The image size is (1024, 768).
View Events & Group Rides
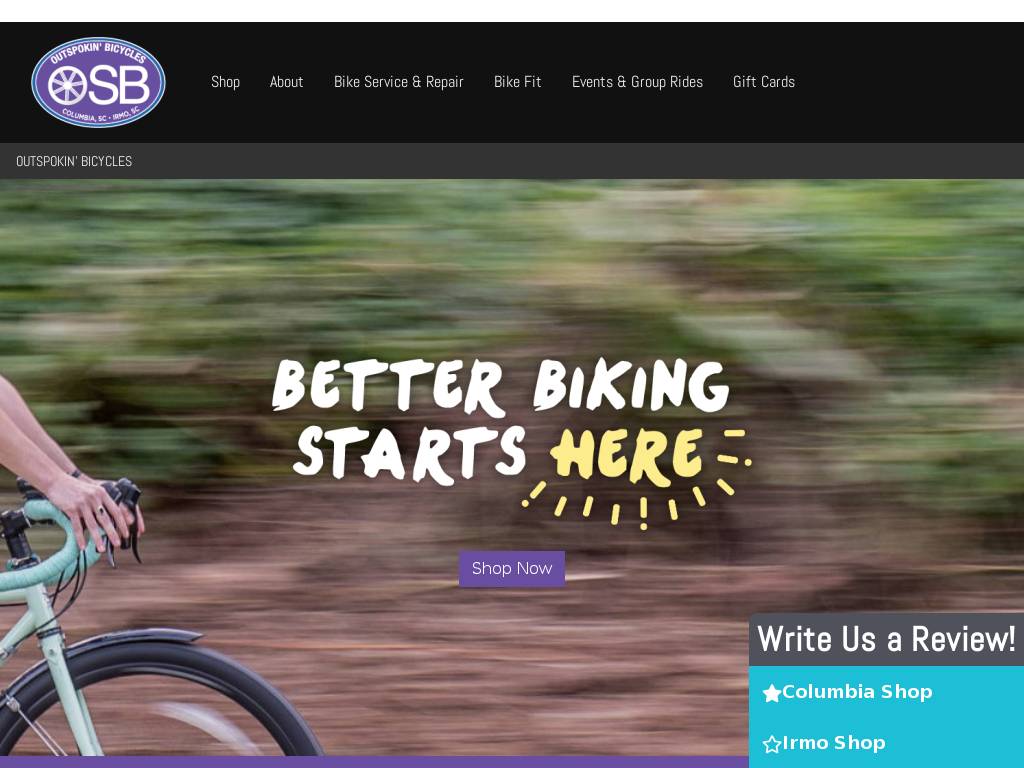(x=637, y=82)
